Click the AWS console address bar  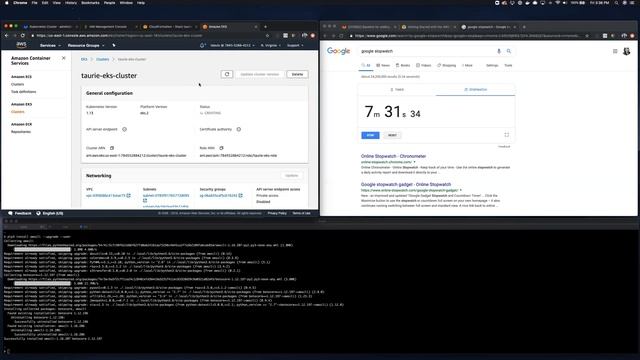coord(149,36)
